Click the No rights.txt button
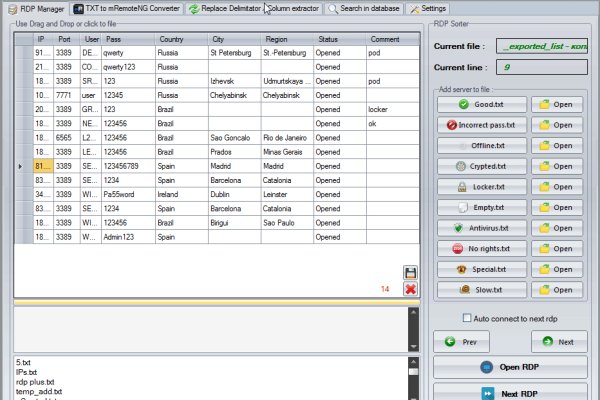 click(x=481, y=248)
